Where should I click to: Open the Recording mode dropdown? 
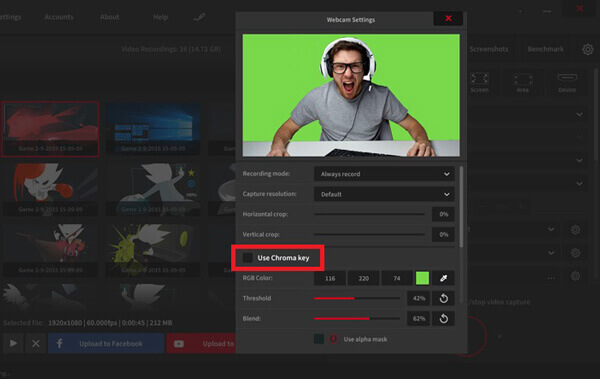click(x=384, y=174)
